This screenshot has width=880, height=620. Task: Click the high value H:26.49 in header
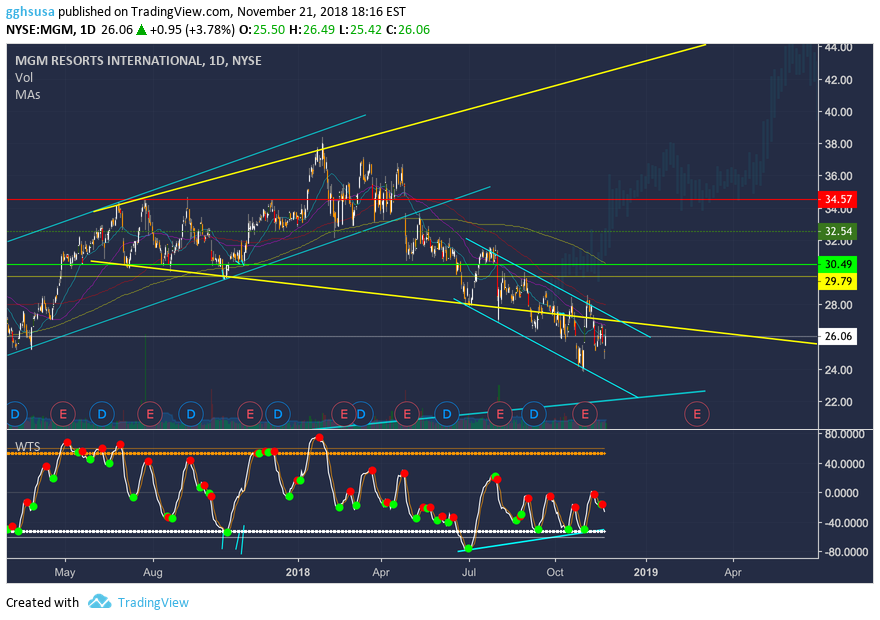click(x=312, y=30)
